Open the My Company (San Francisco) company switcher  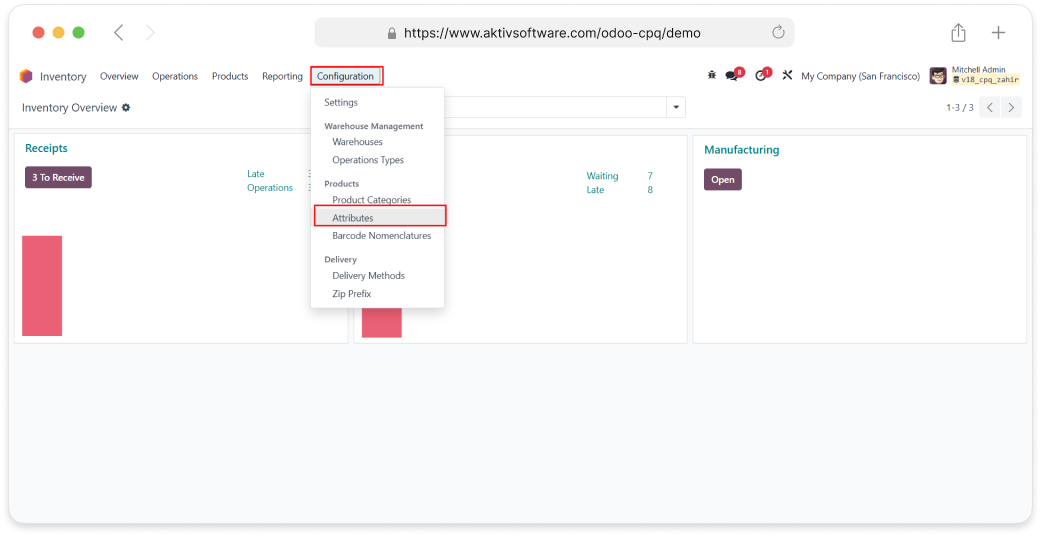tap(860, 76)
